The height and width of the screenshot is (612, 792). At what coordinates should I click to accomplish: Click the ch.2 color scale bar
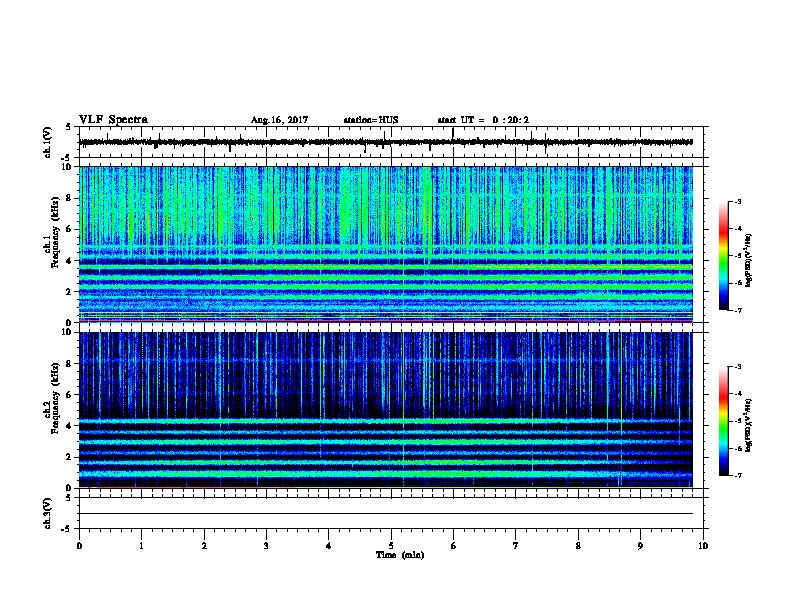click(724, 421)
